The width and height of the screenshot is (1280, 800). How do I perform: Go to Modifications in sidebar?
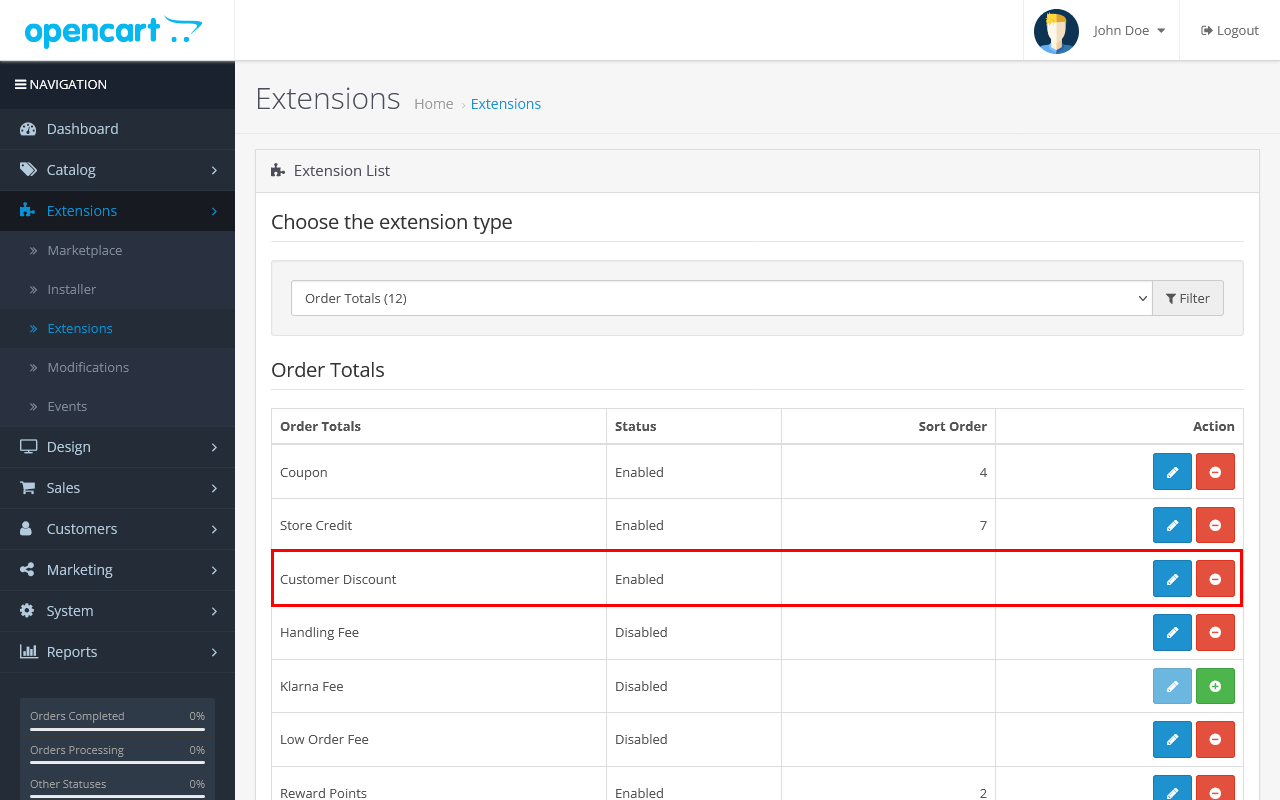pyautogui.click(x=88, y=367)
